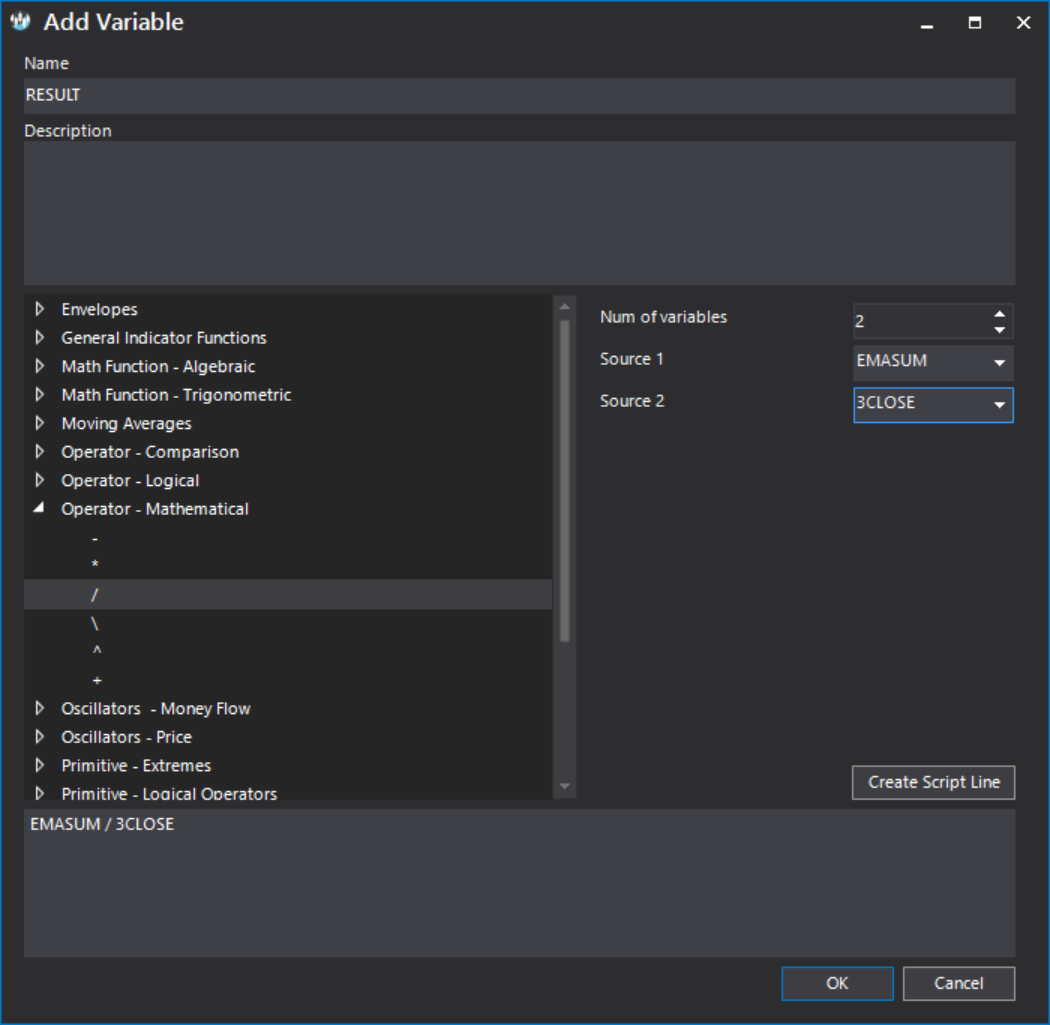Click into the Description text area
The image size is (1050, 1025).
pyautogui.click(x=519, y=213)
